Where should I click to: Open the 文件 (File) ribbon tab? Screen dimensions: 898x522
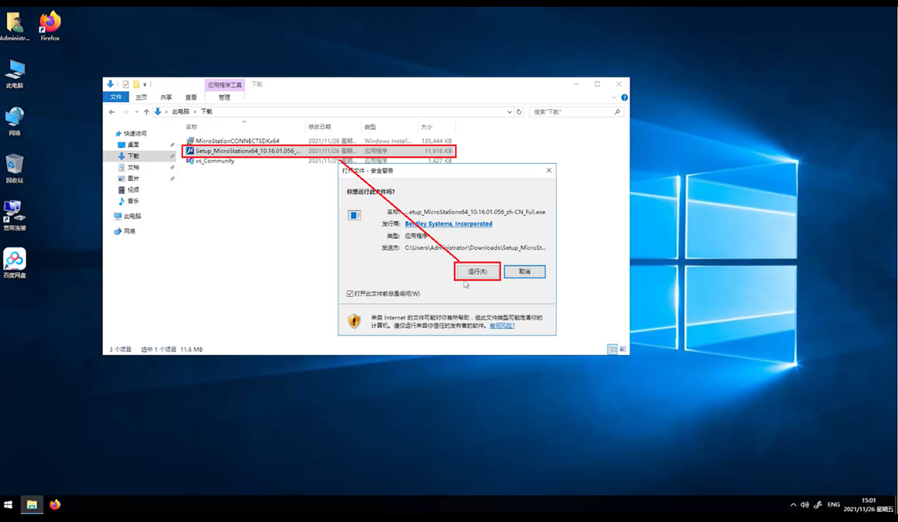click(x=116, y=97)
